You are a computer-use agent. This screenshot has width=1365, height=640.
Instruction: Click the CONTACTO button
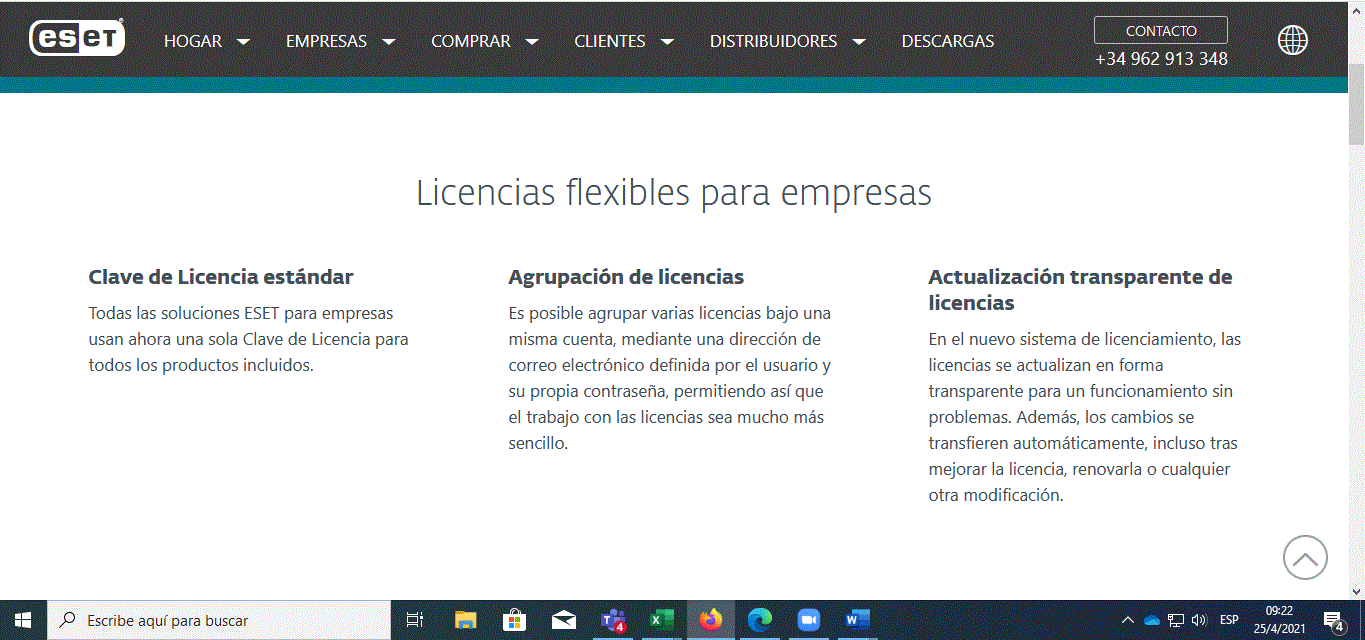1161,31
